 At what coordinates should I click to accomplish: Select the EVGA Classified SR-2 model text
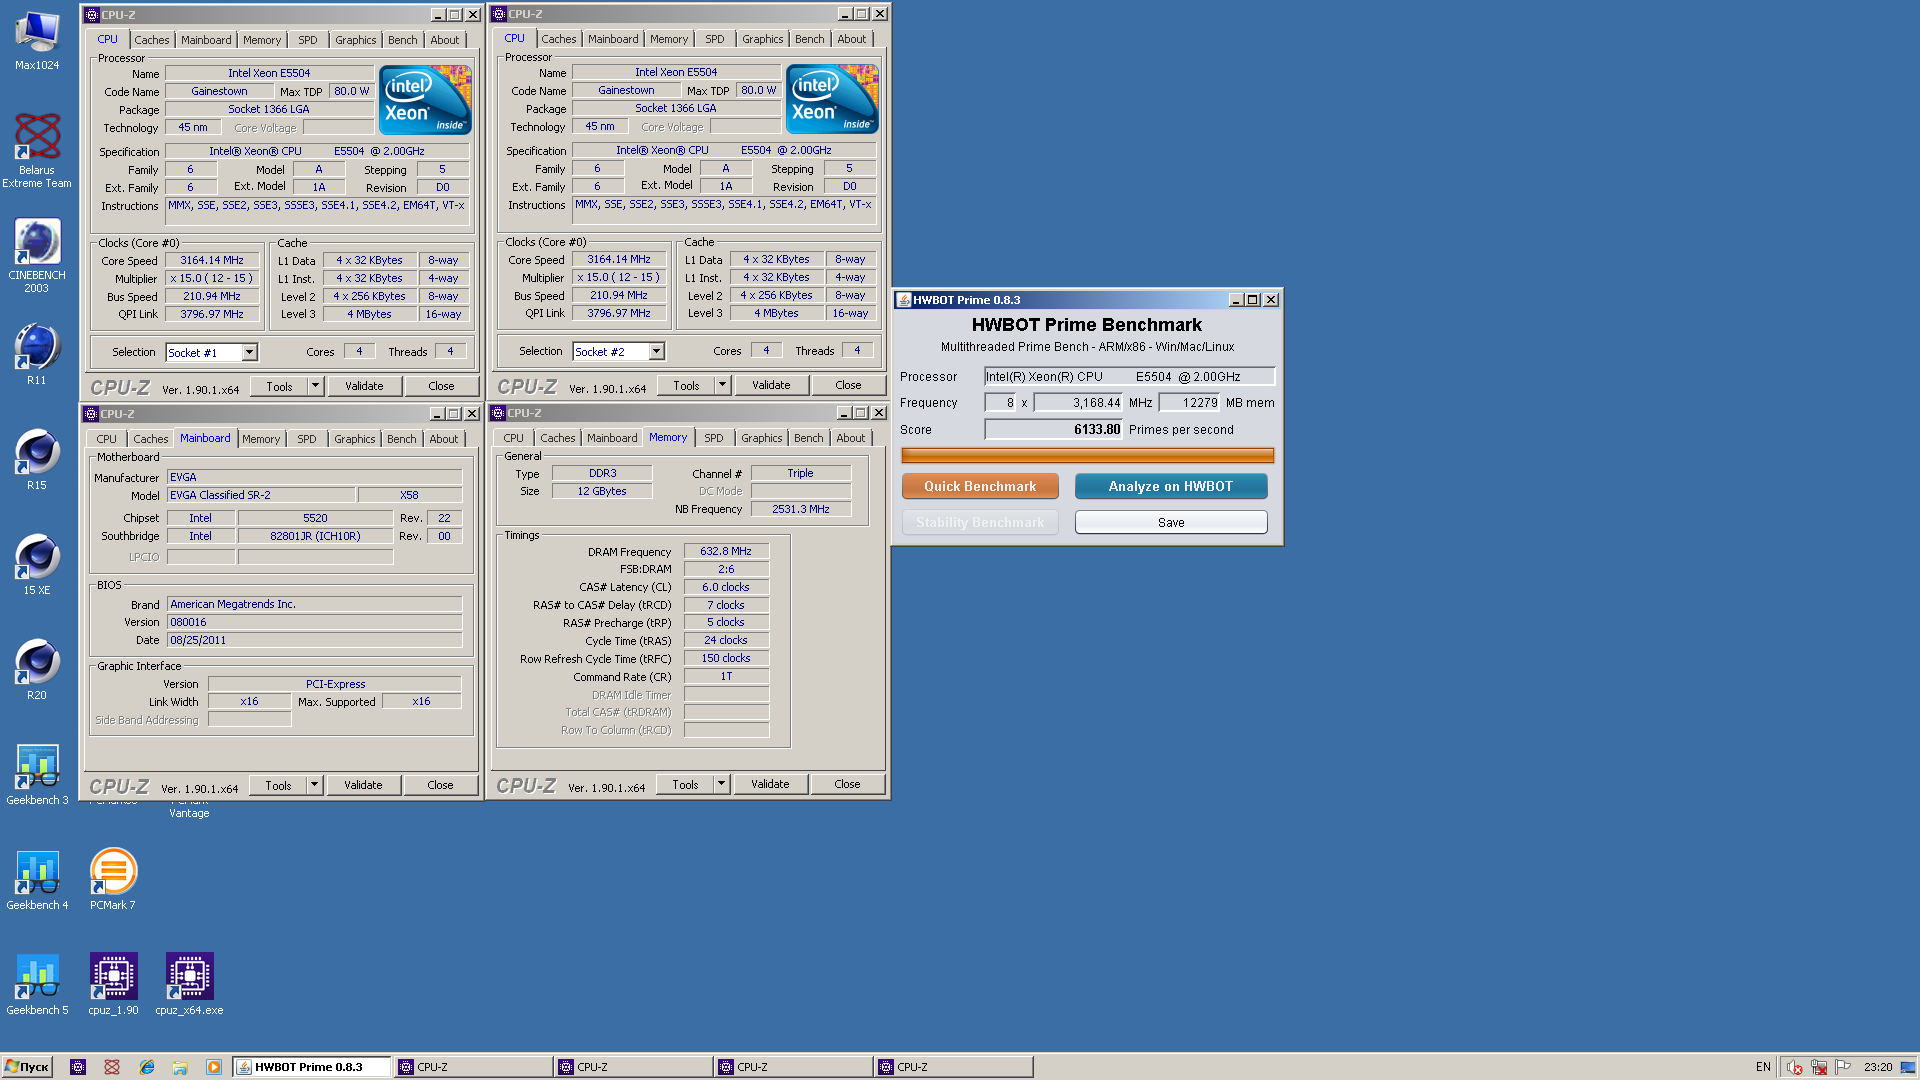click(x=261, y=495)
